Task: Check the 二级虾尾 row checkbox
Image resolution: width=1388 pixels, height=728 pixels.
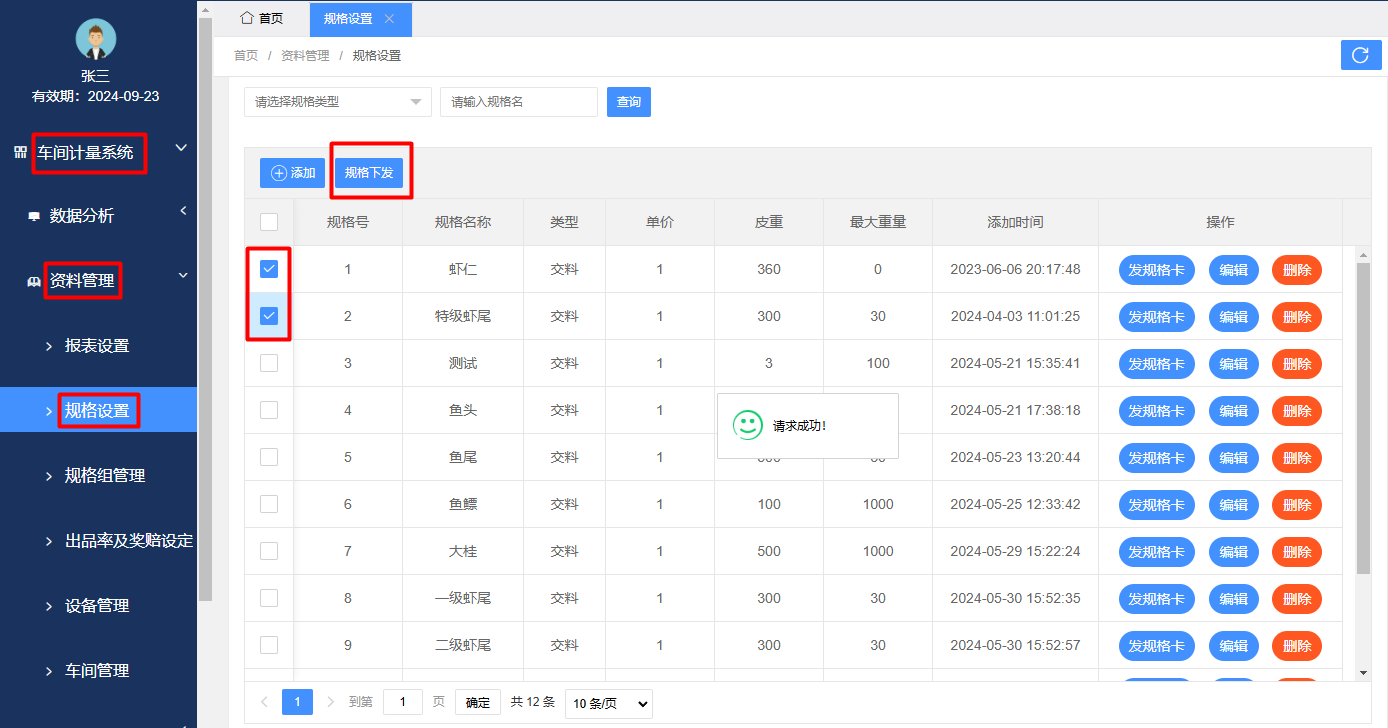Action: click(x=269, y=645)
